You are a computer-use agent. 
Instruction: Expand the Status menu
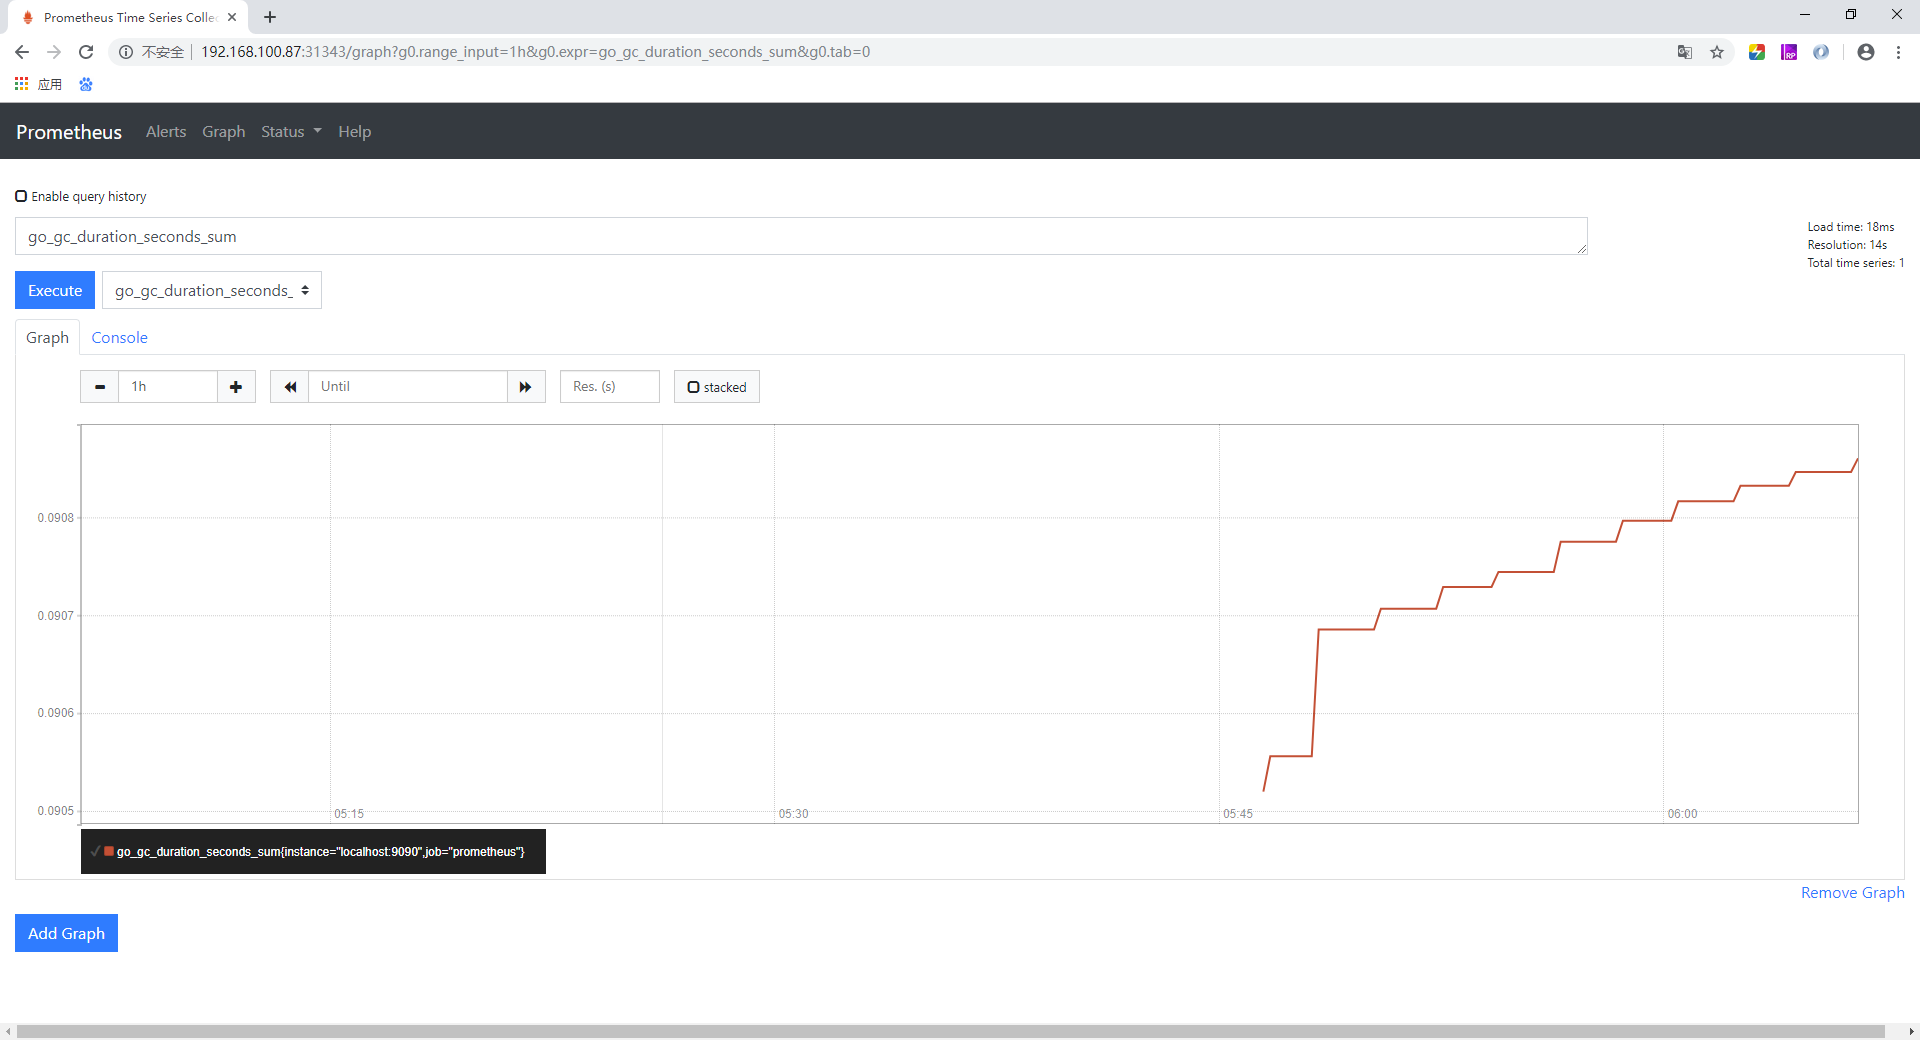click(291, 131)
